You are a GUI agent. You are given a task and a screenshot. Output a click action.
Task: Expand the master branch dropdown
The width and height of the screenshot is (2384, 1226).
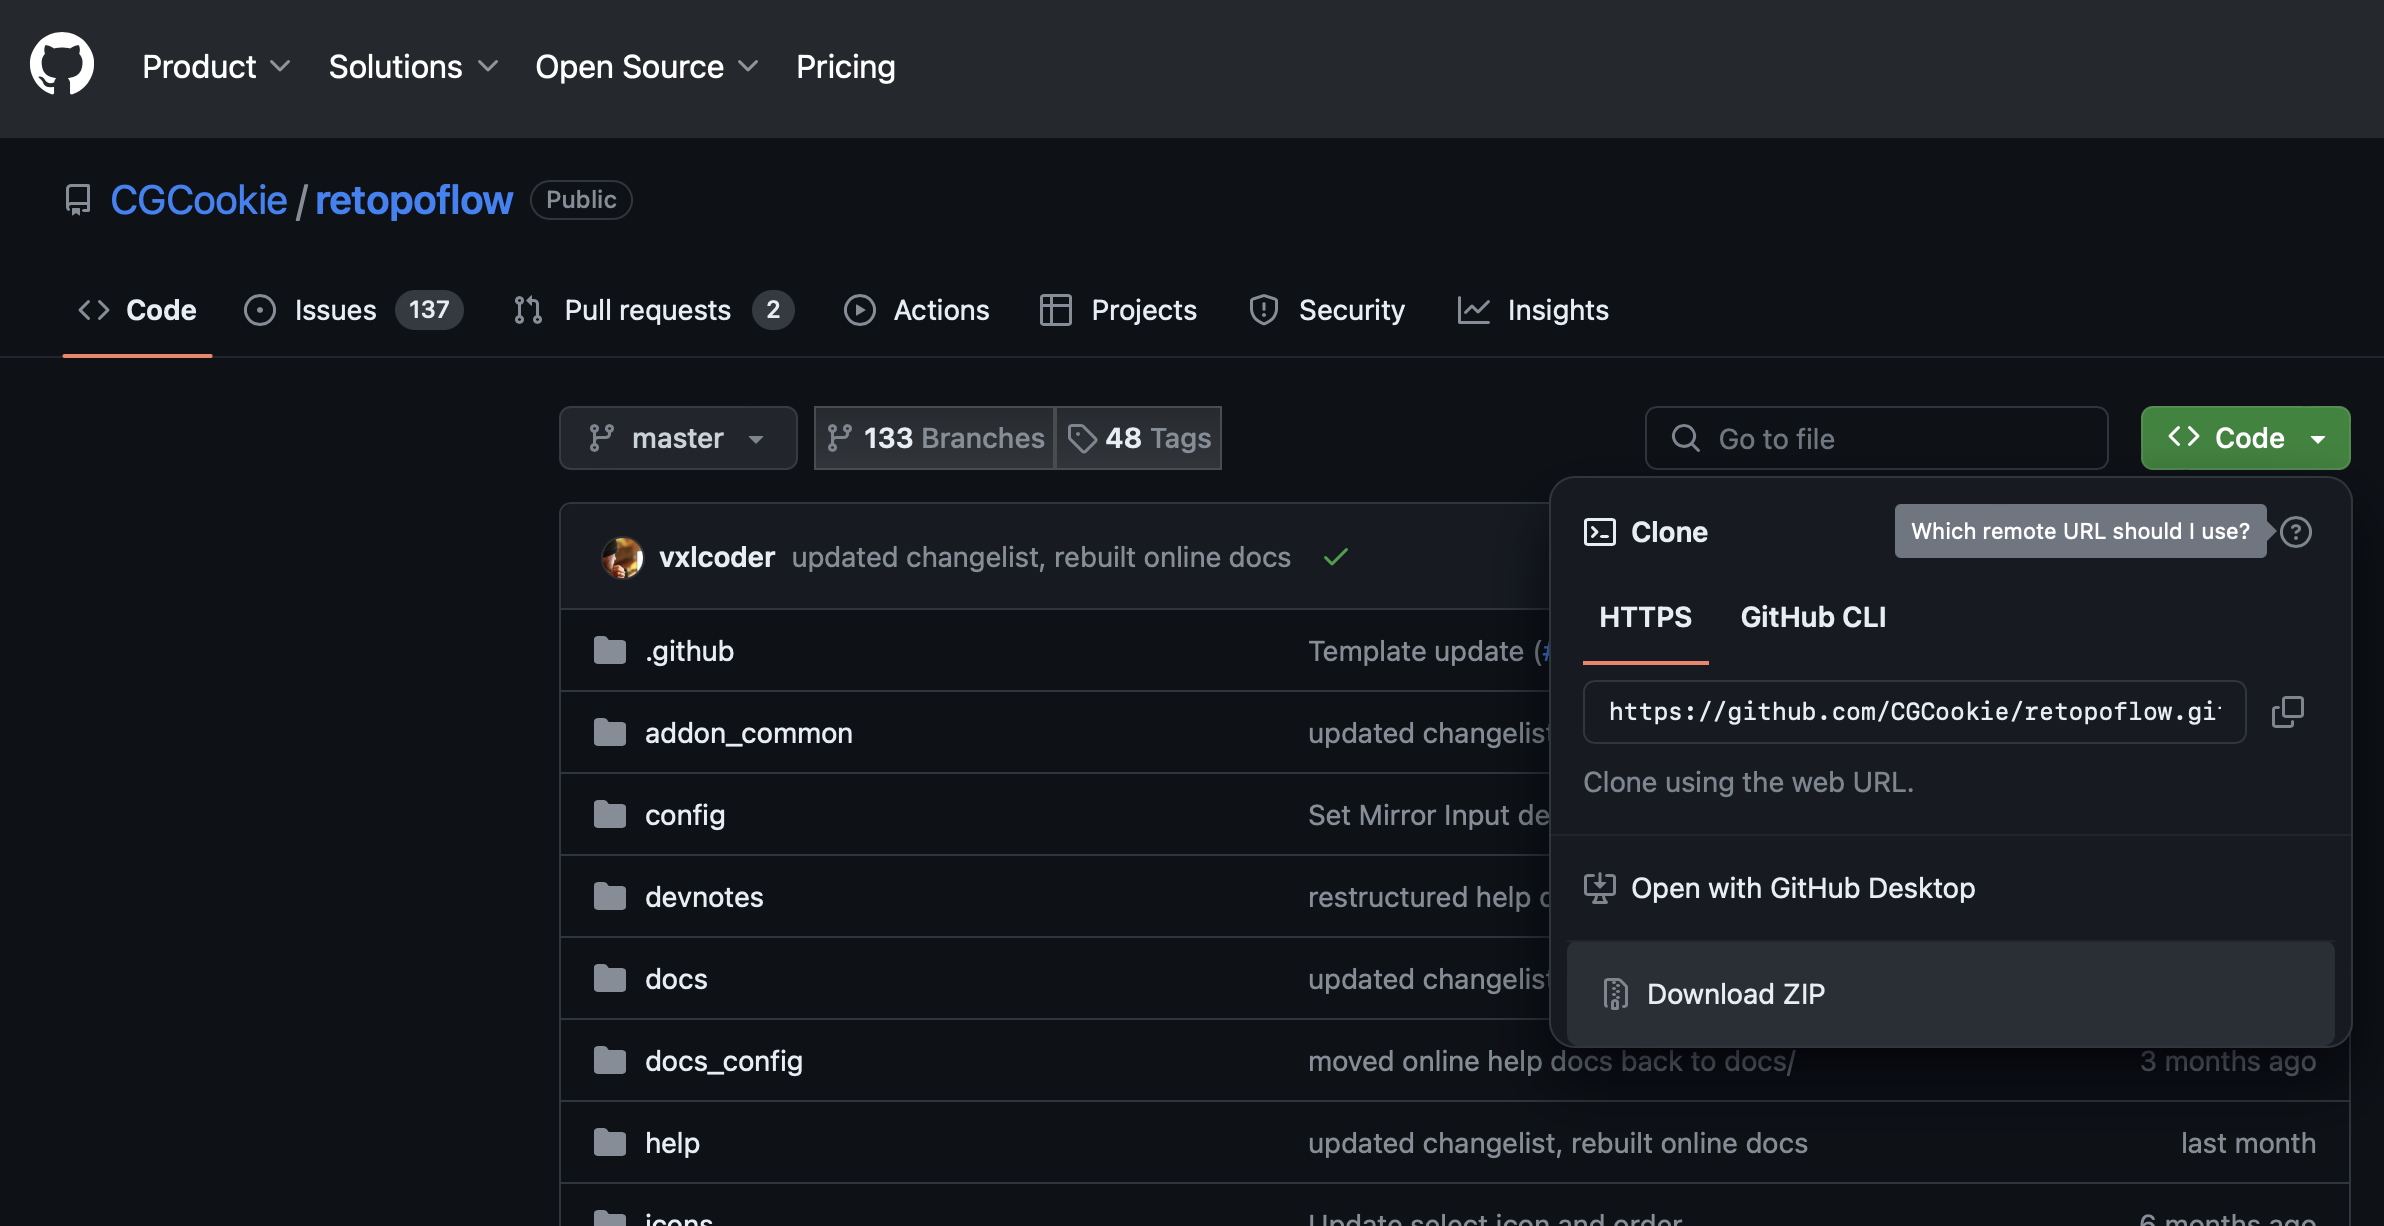click(677, 438)
